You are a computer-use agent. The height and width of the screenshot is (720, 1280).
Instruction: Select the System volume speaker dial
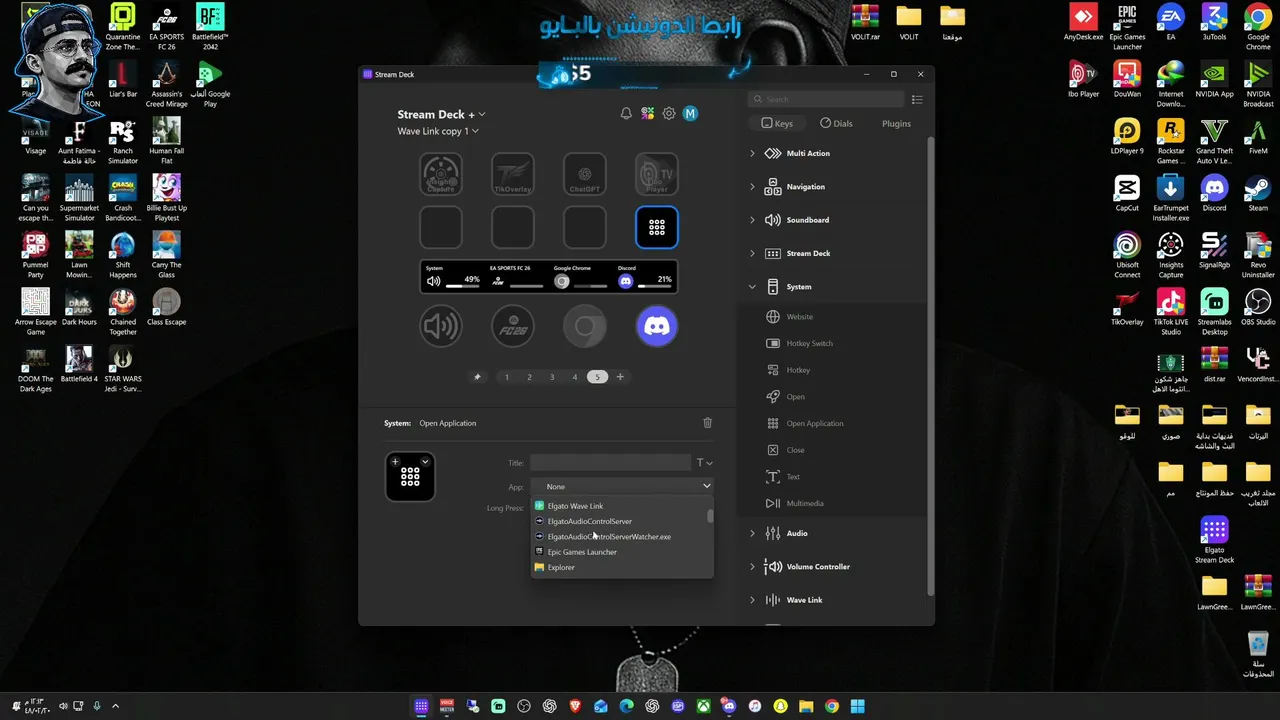[x=441, y=326]
